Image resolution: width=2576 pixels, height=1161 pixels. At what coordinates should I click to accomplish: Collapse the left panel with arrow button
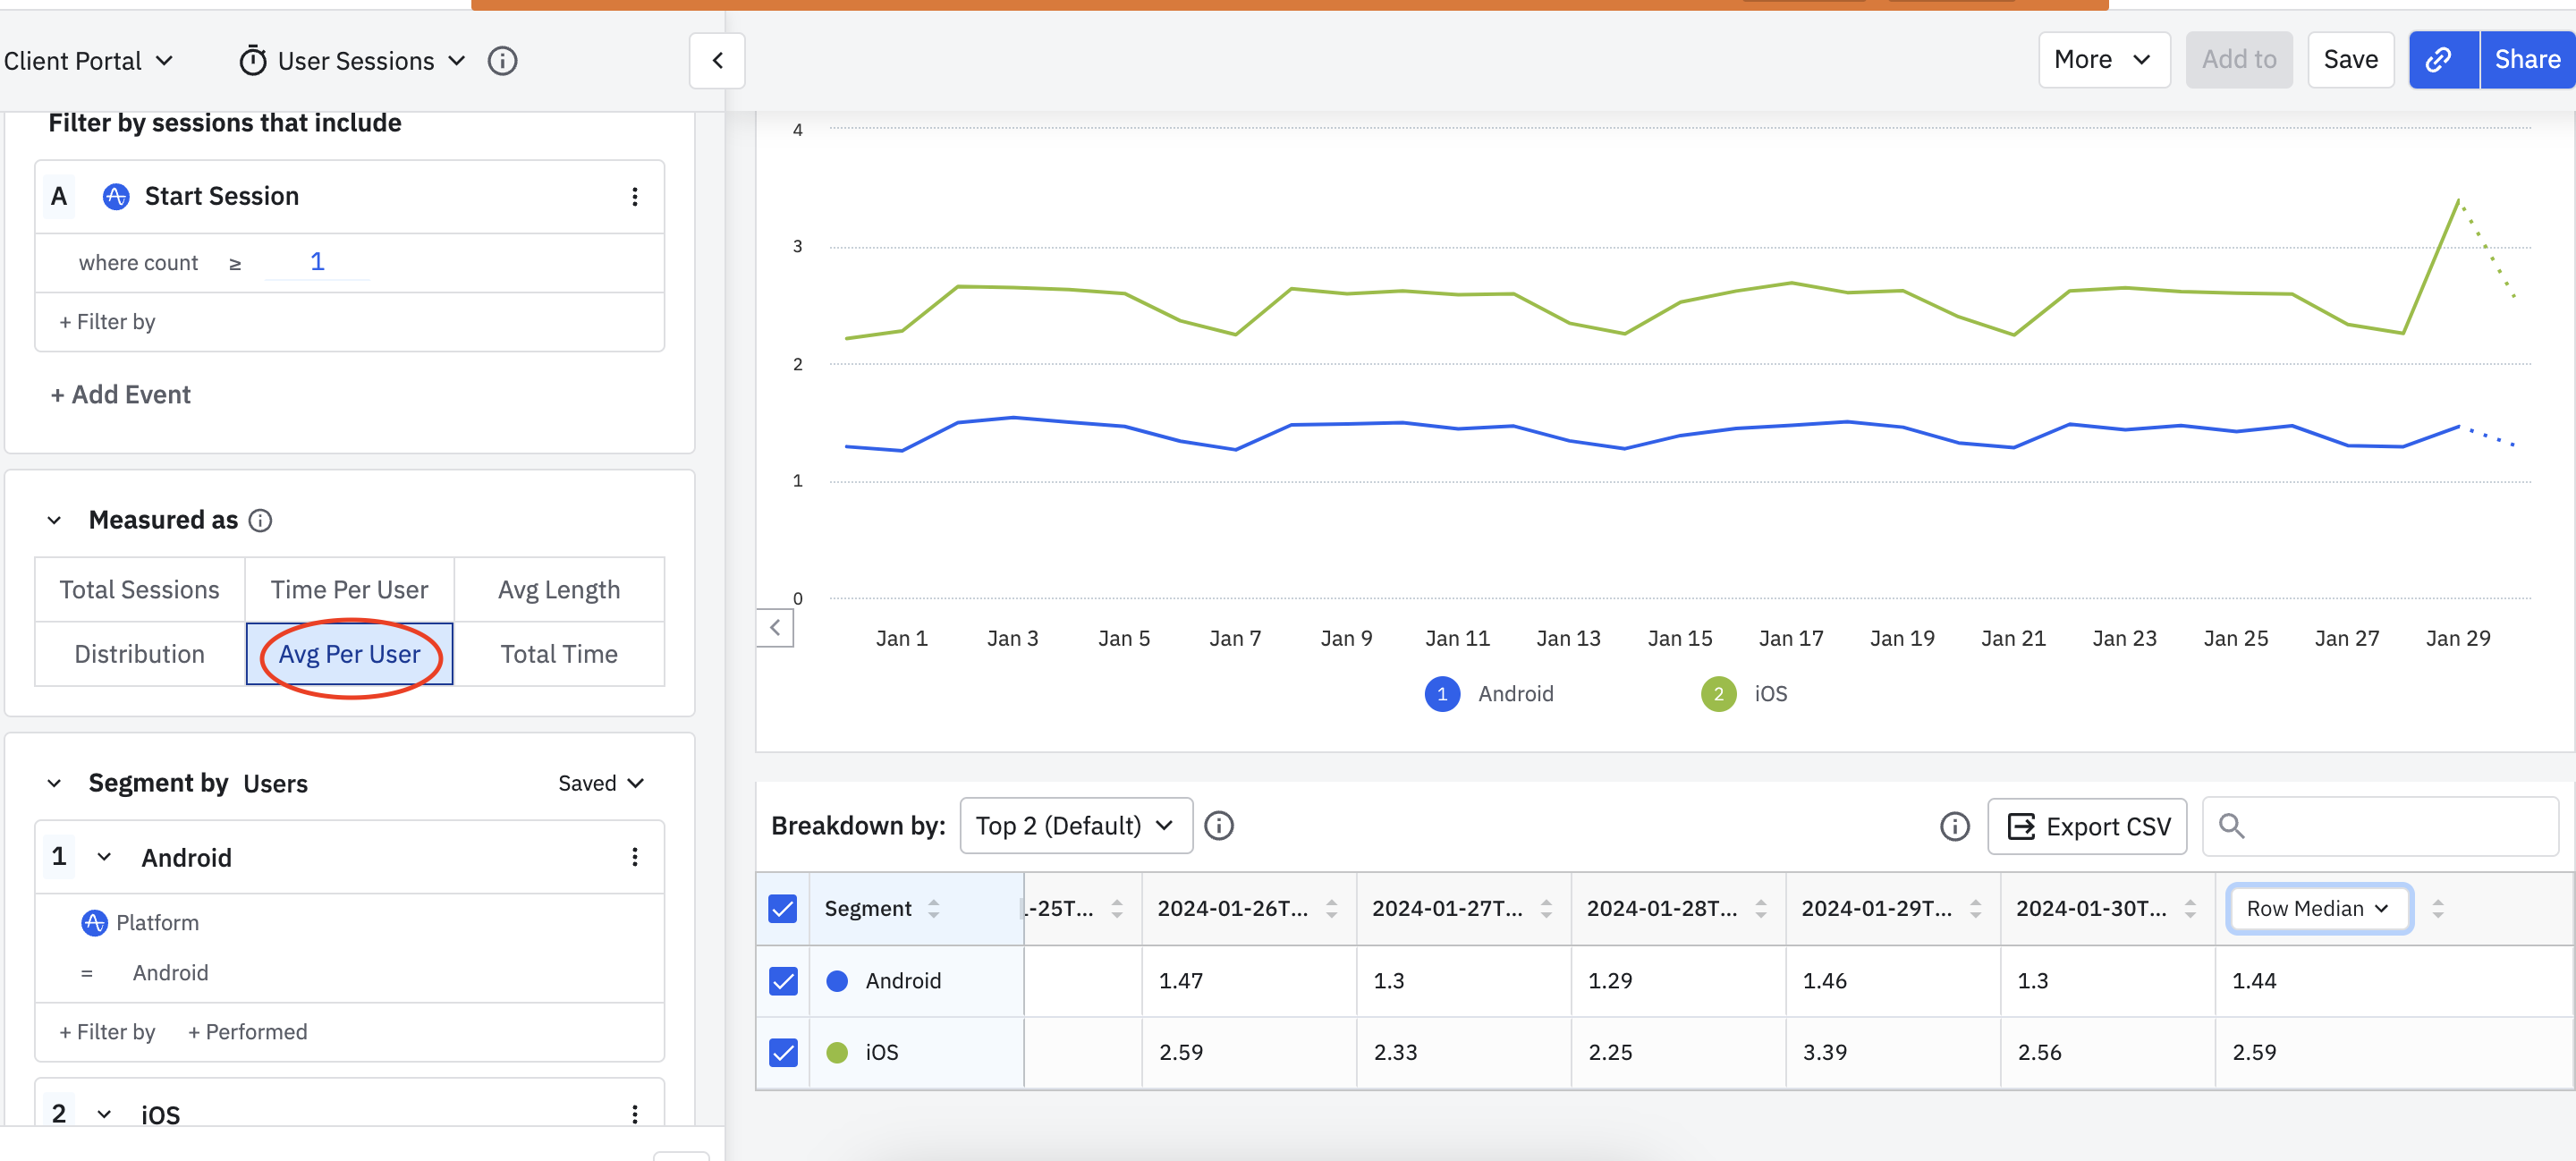pos(717,61)
